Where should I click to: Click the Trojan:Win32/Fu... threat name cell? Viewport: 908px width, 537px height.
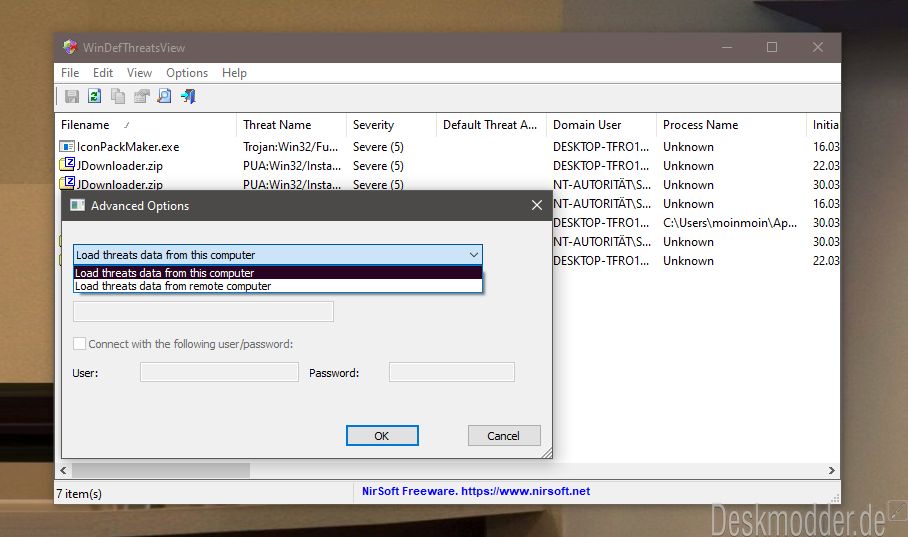291,147
